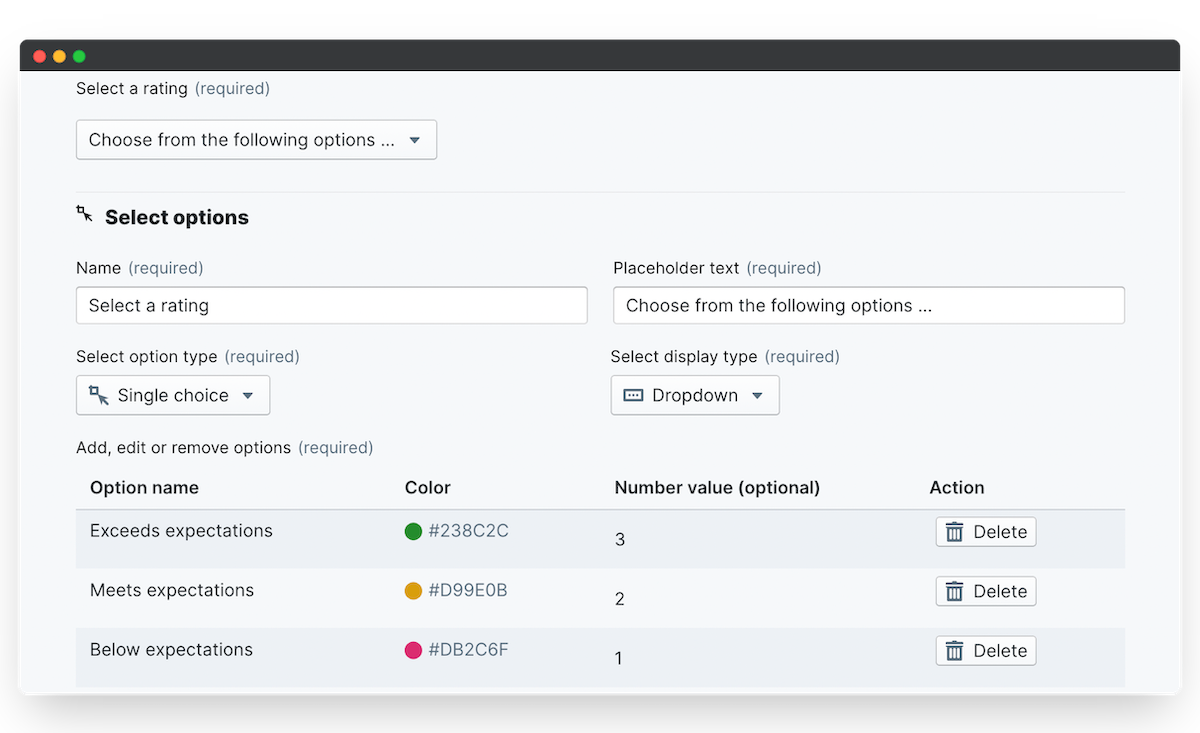Viewport: 1200px width, 733px height.
Task: Delete the Exceeds expectations option
Action: pos(986,532)
